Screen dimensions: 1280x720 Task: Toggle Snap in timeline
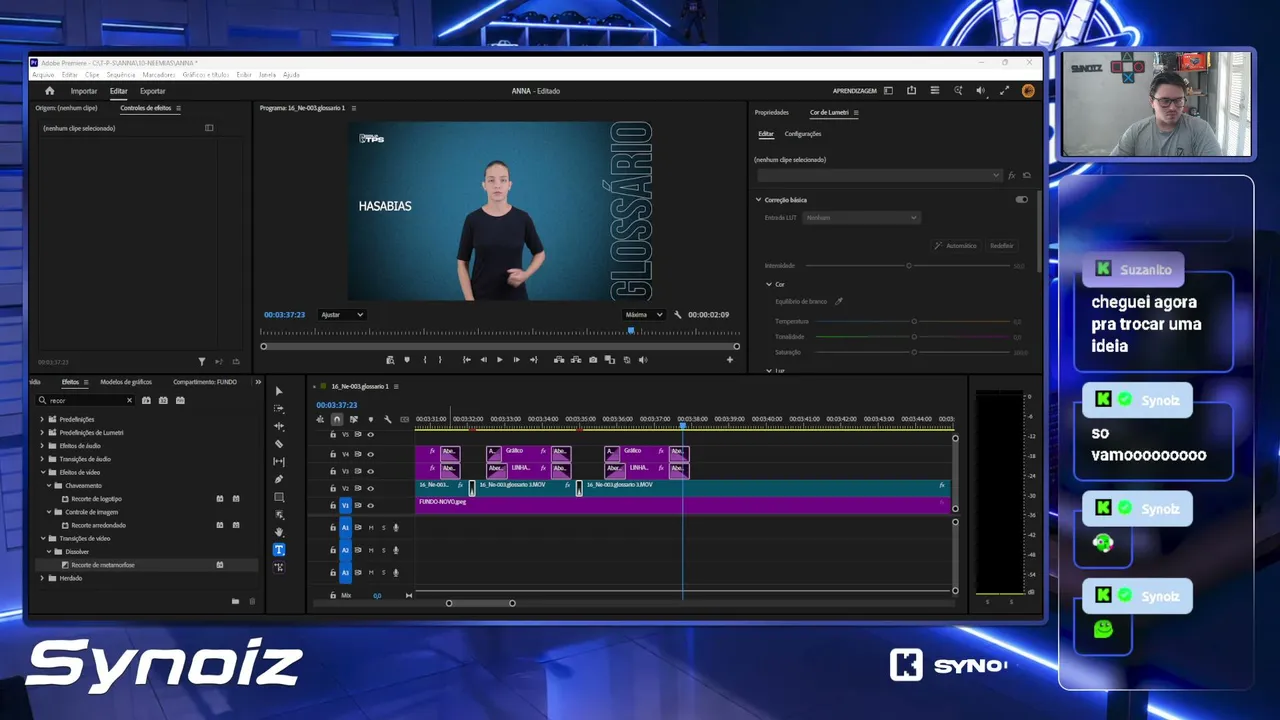(x=337, y=419)
